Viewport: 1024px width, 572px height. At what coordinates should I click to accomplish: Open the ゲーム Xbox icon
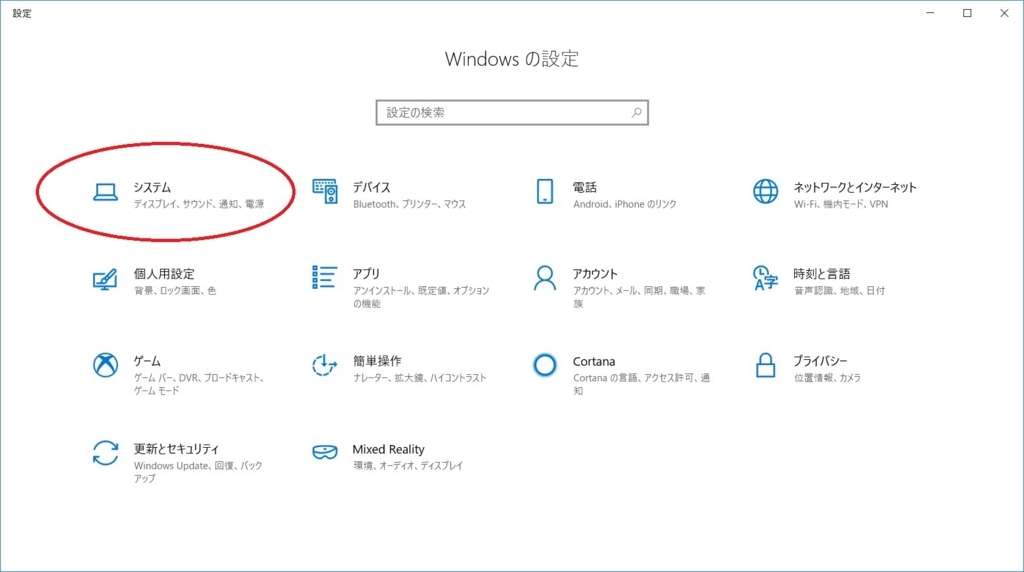pos(105,365)
